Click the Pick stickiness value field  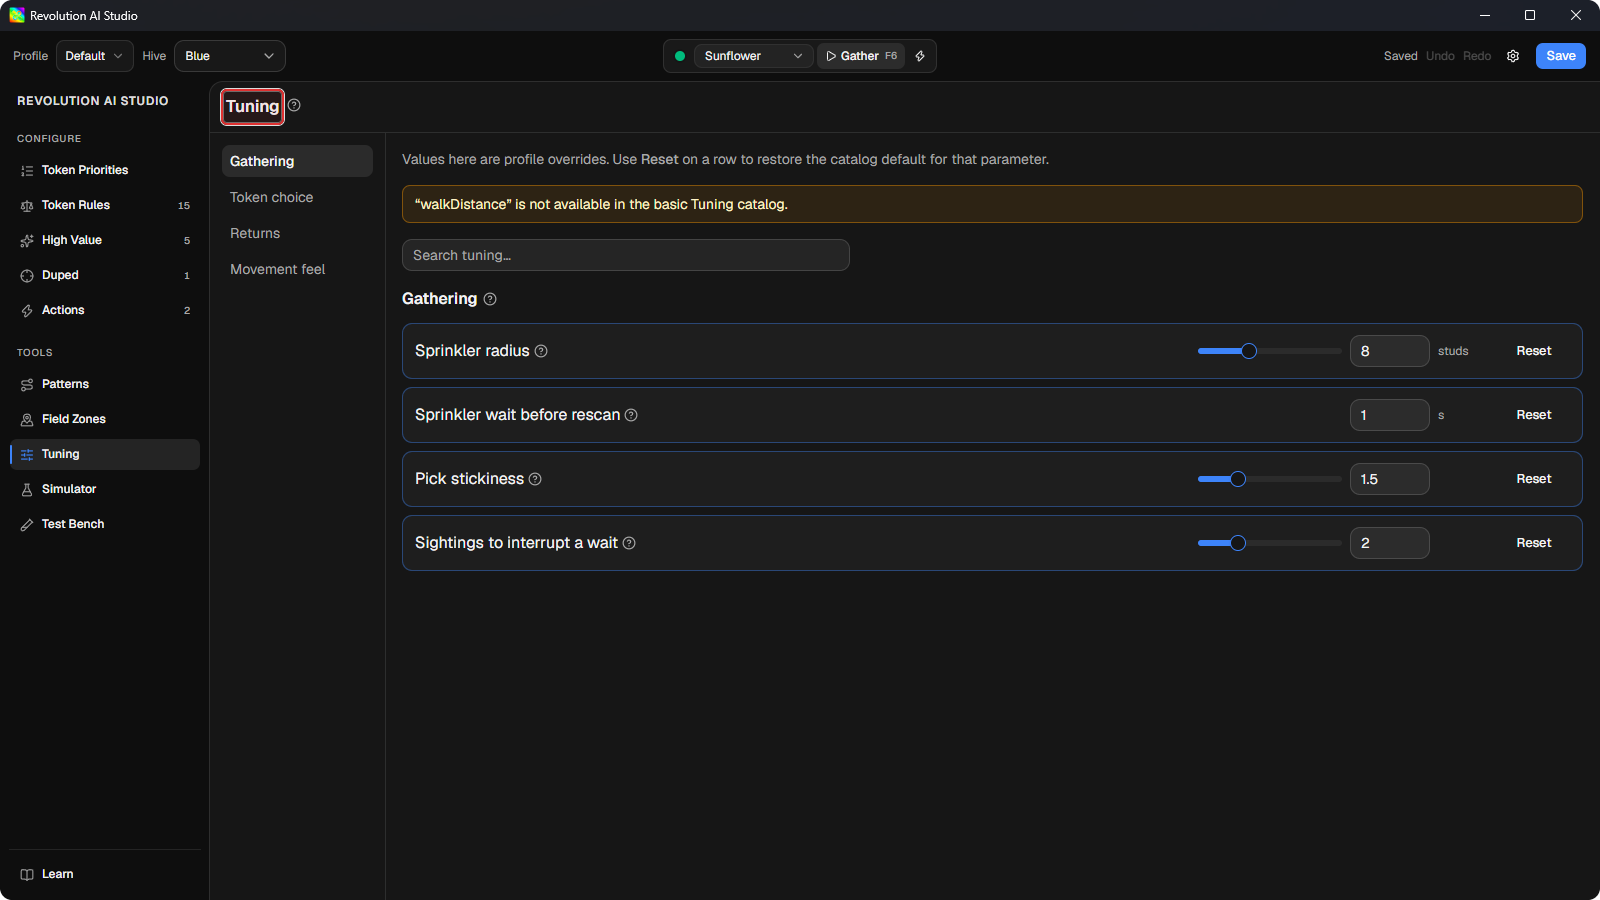click(x=1390, y=479)
